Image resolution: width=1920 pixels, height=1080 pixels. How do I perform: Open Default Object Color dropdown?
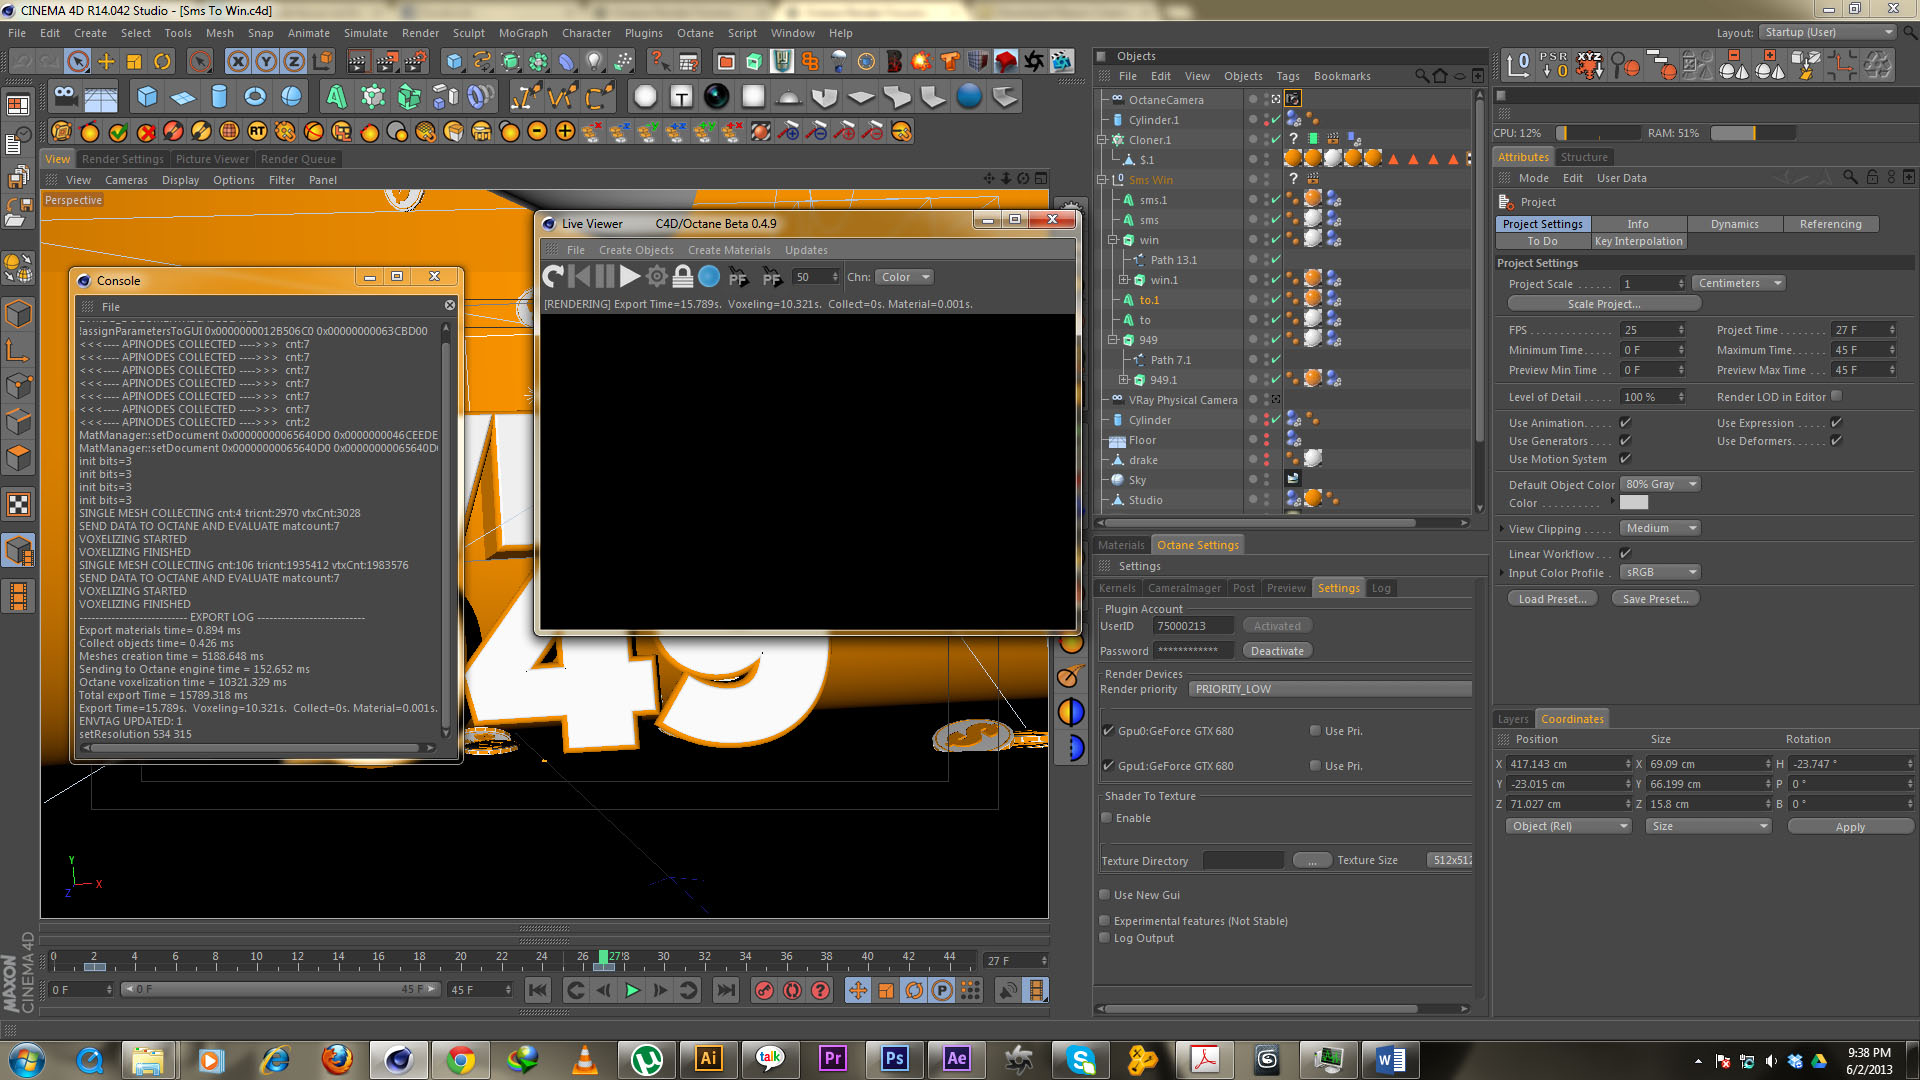pyautogui.click(x=1660, y=484)
